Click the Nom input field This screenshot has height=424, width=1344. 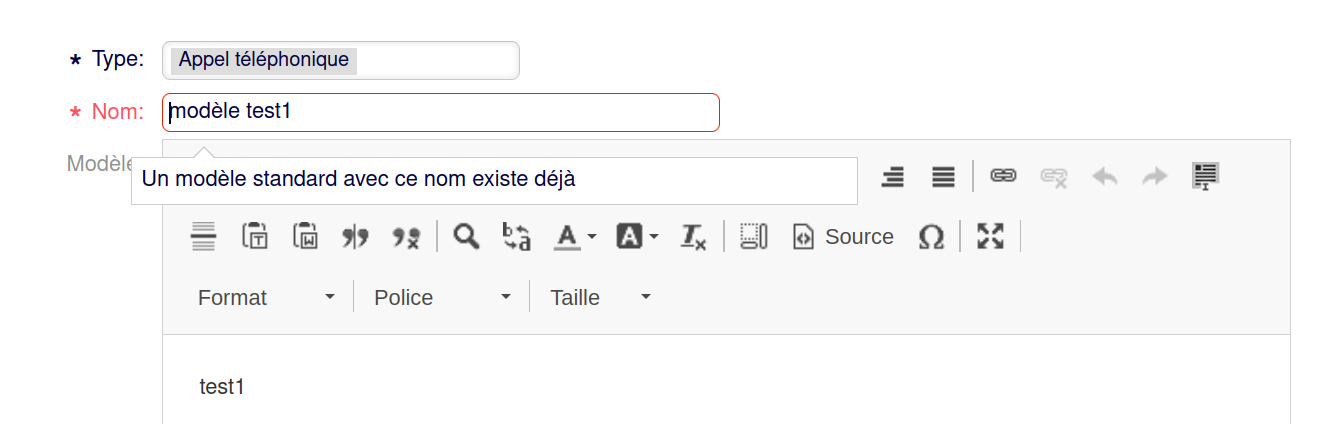click(440, 112)
